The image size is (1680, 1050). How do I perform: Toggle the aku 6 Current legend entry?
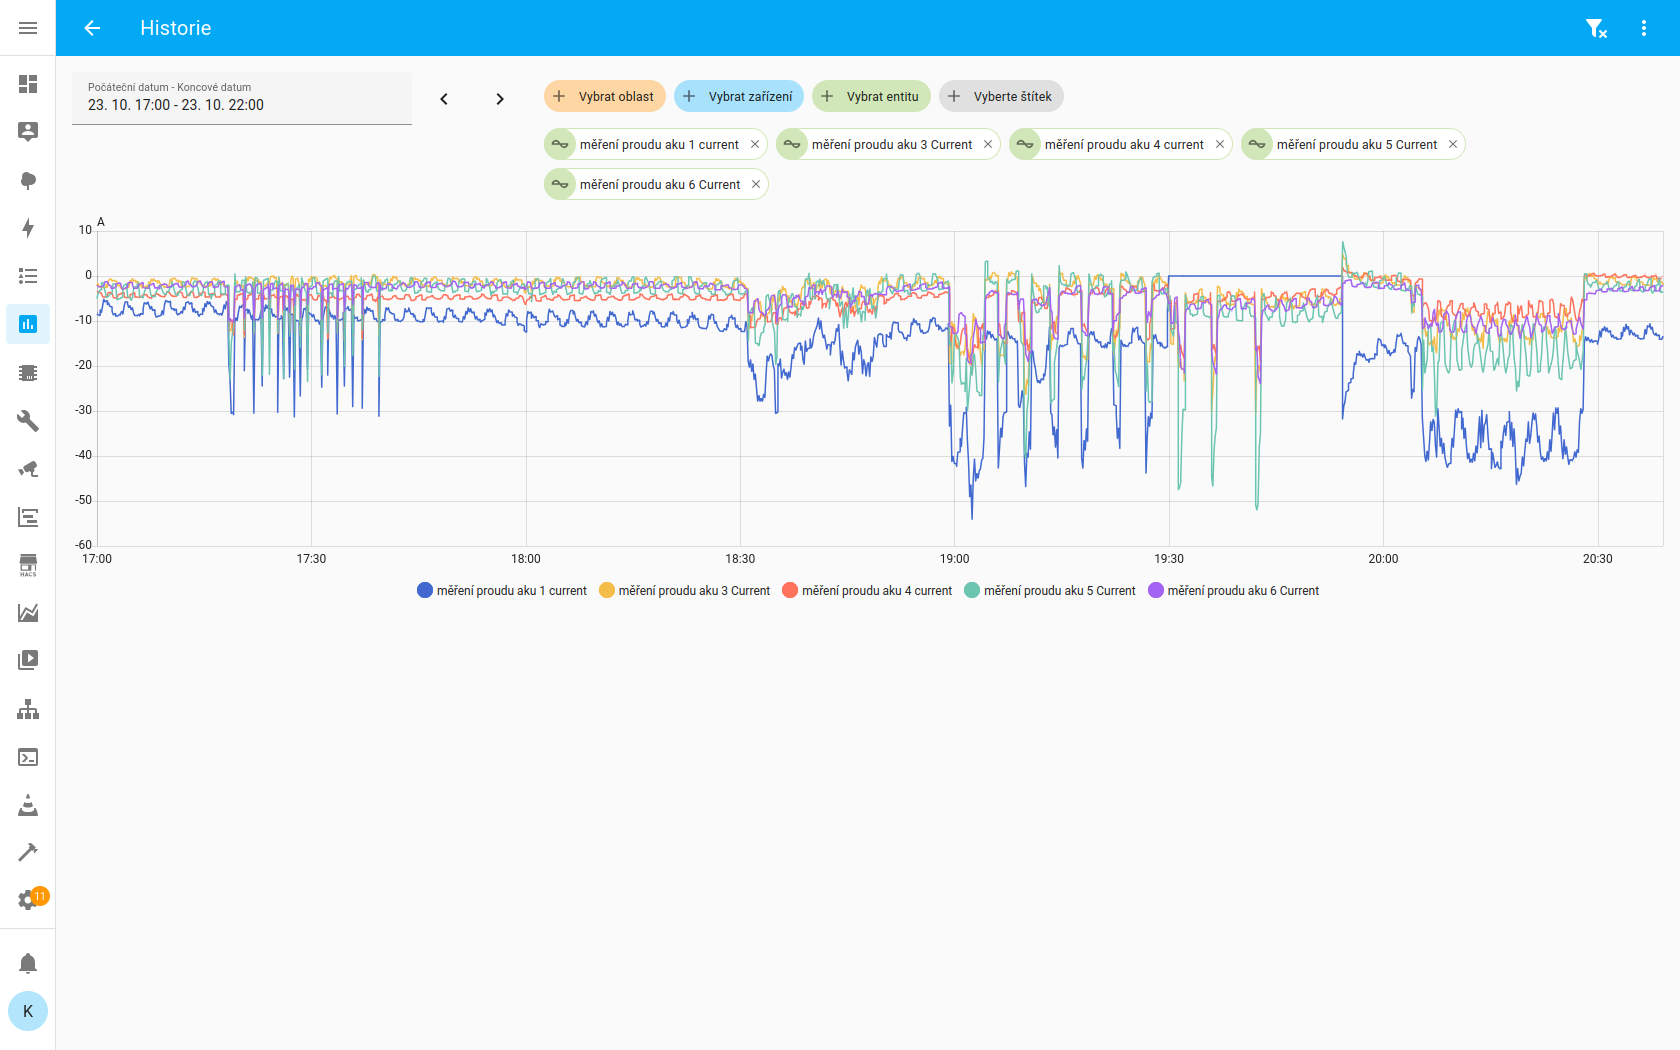click(x=1233, y=591)
